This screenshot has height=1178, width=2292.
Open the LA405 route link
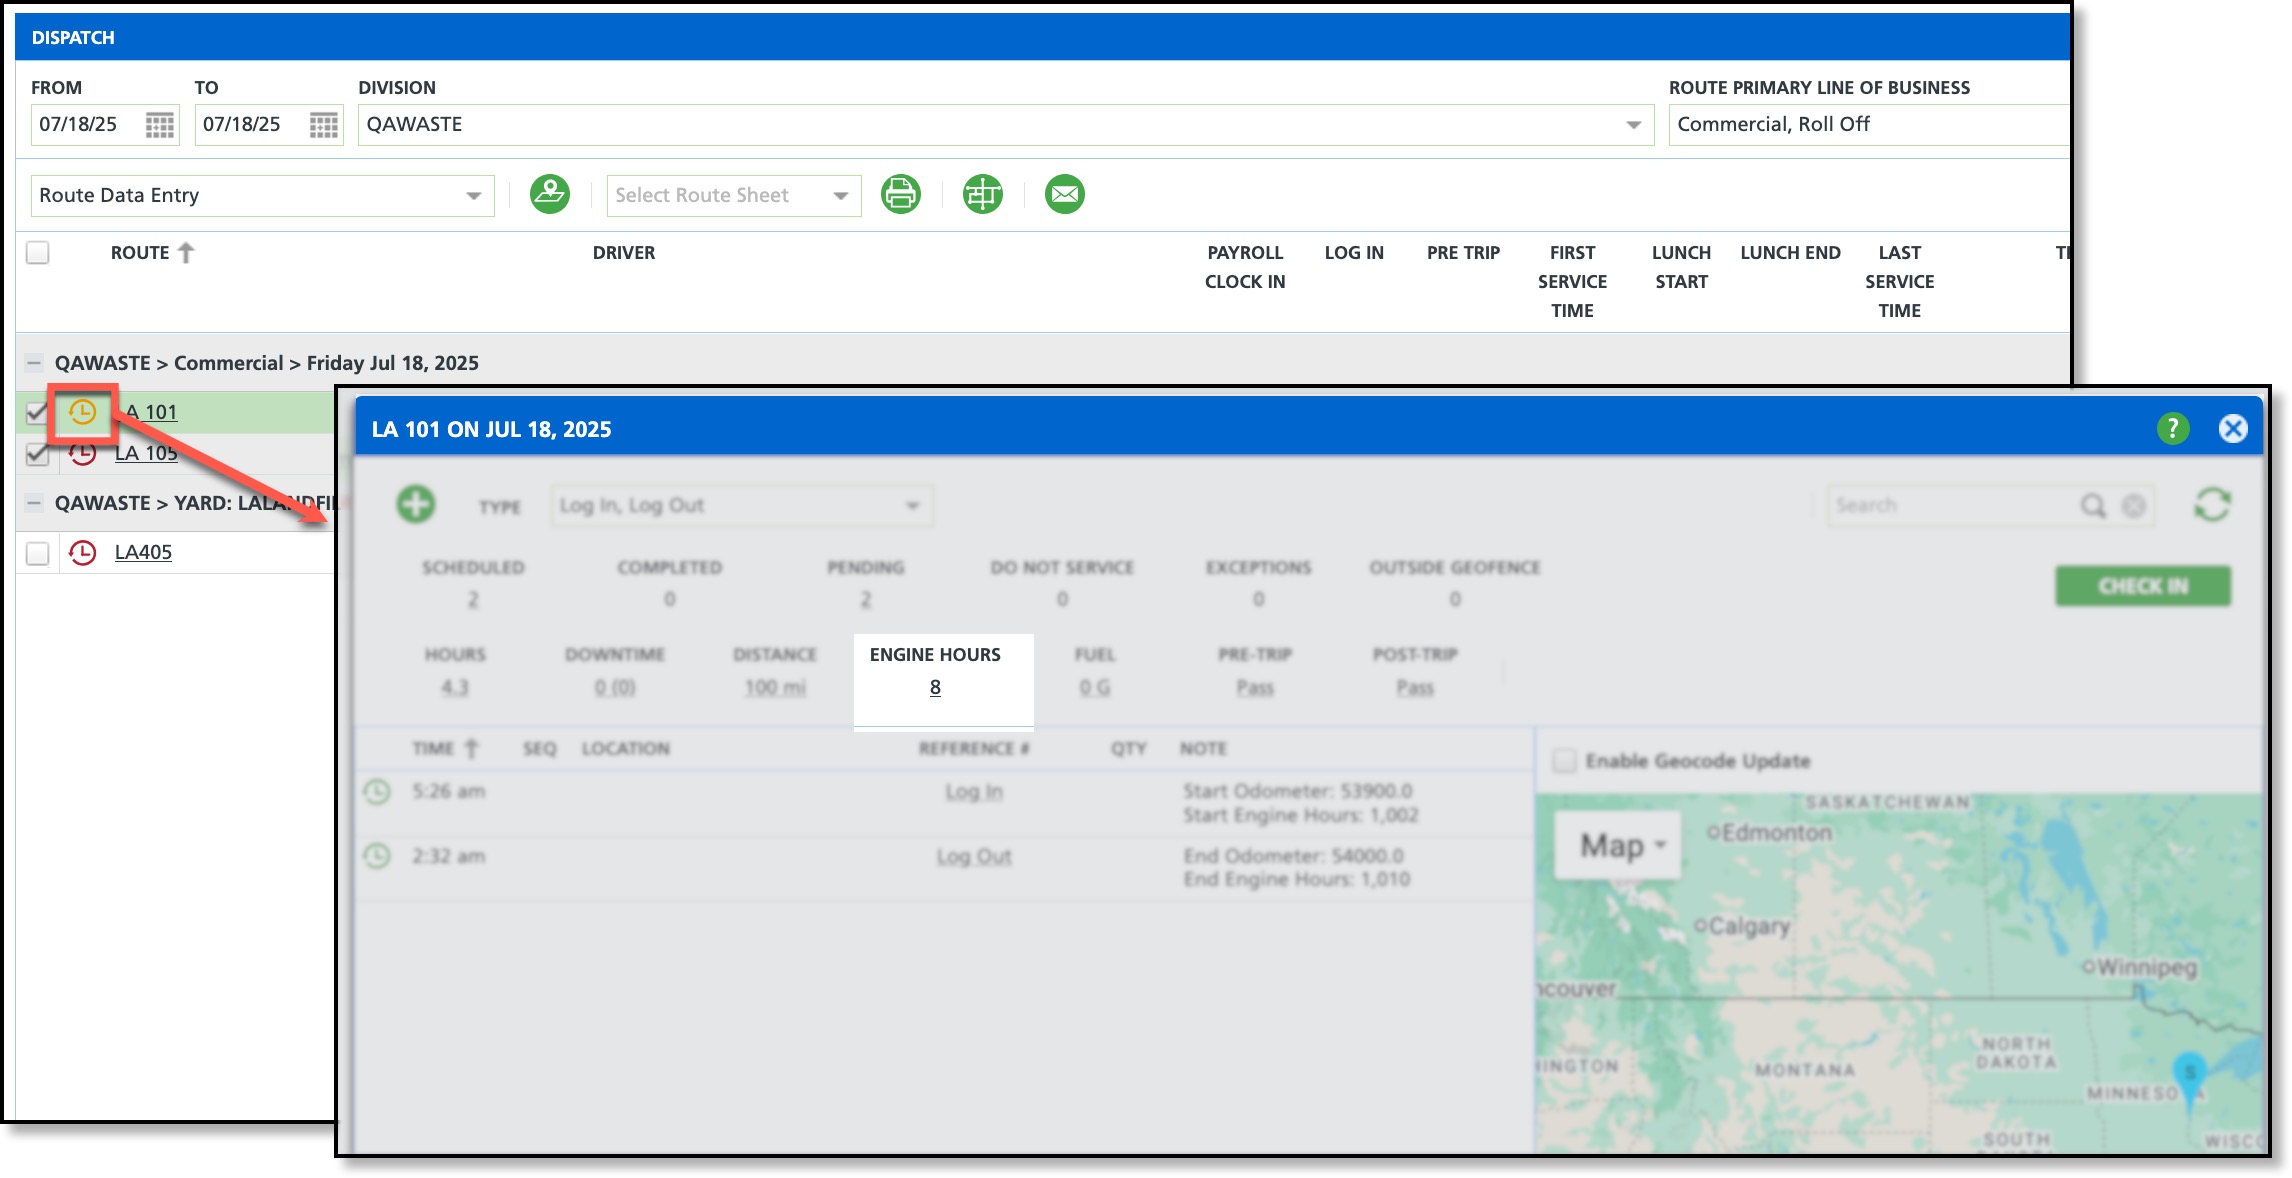point(143,552)
